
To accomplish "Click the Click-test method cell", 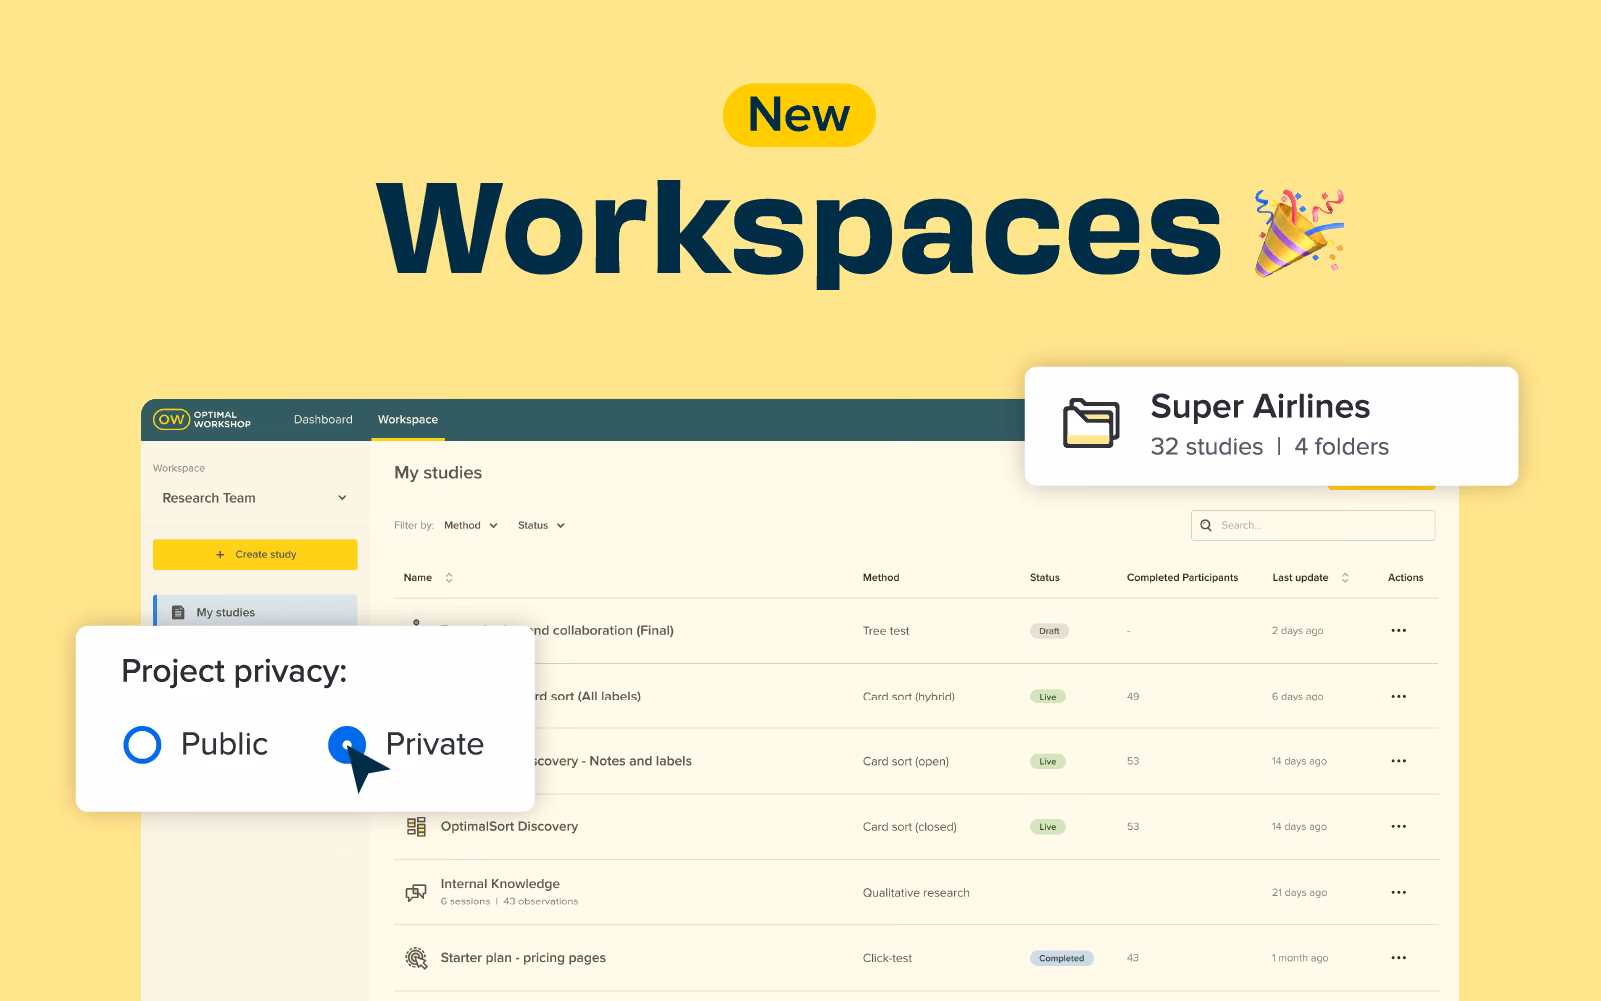I will (887, 958).
